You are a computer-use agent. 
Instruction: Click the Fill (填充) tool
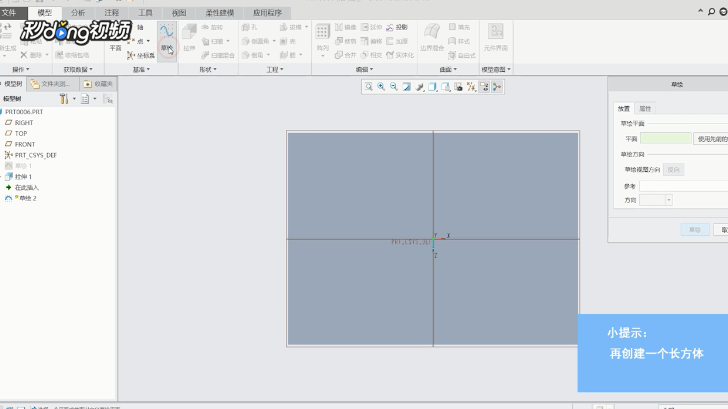click(459, 27)
